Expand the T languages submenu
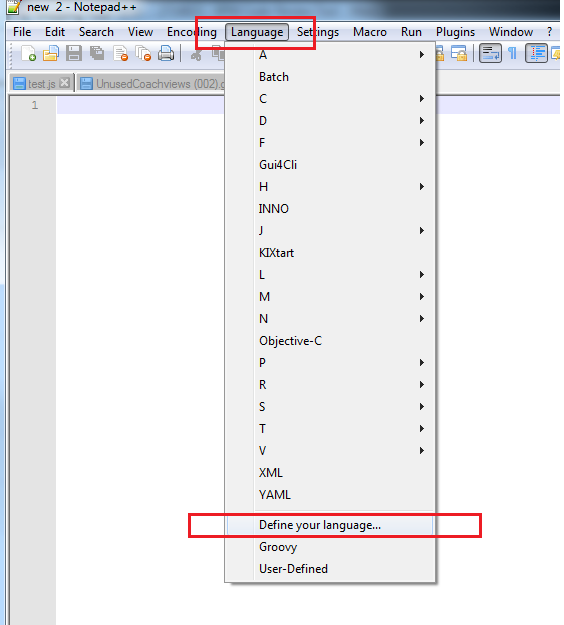Screen dimensions: 564x625 point(330,428)
